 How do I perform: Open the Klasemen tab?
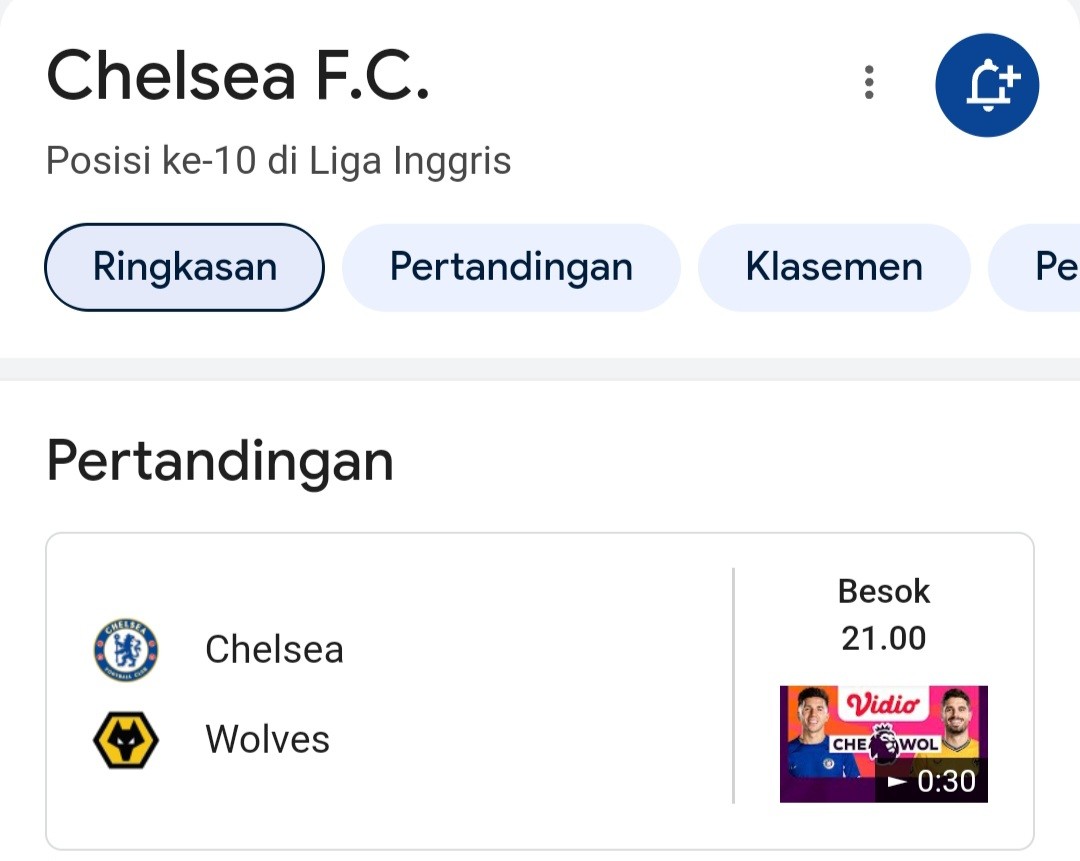point(834,267)
